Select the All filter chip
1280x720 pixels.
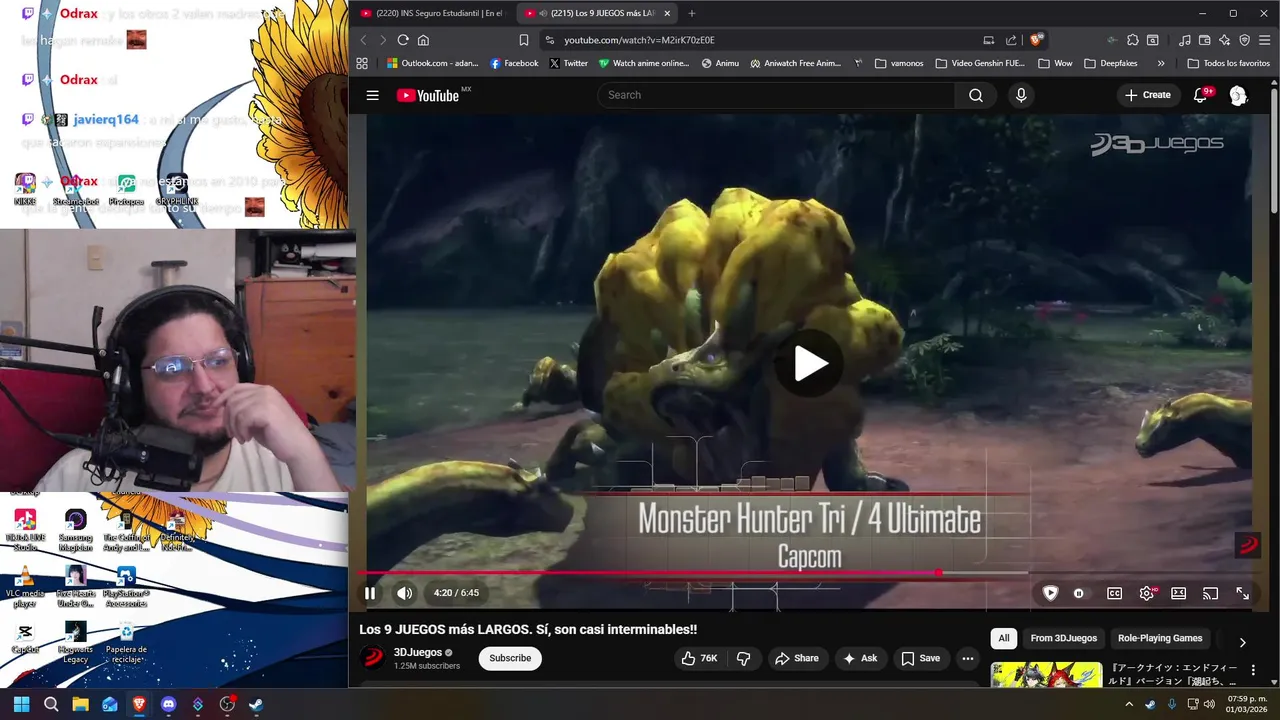click(1004, 638)
